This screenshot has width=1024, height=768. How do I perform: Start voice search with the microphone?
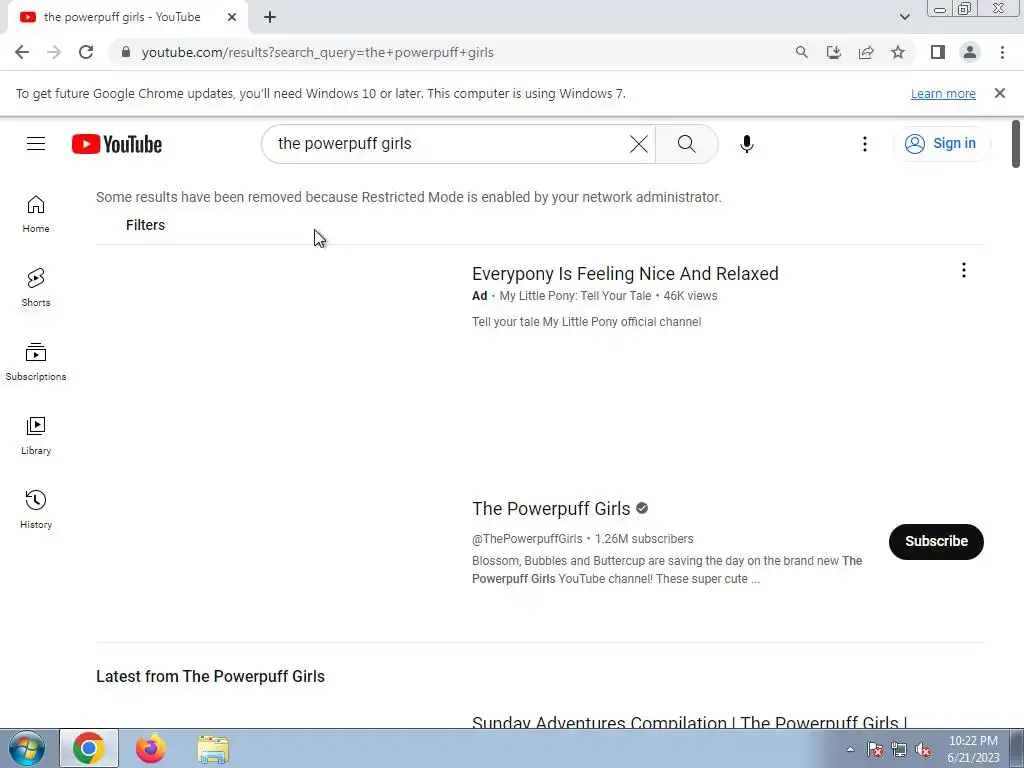[746, 144]
